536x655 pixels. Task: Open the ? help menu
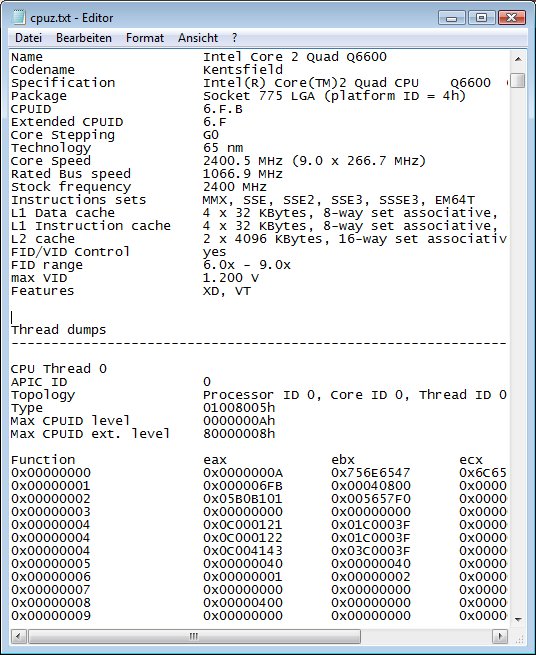pos(234,38)
